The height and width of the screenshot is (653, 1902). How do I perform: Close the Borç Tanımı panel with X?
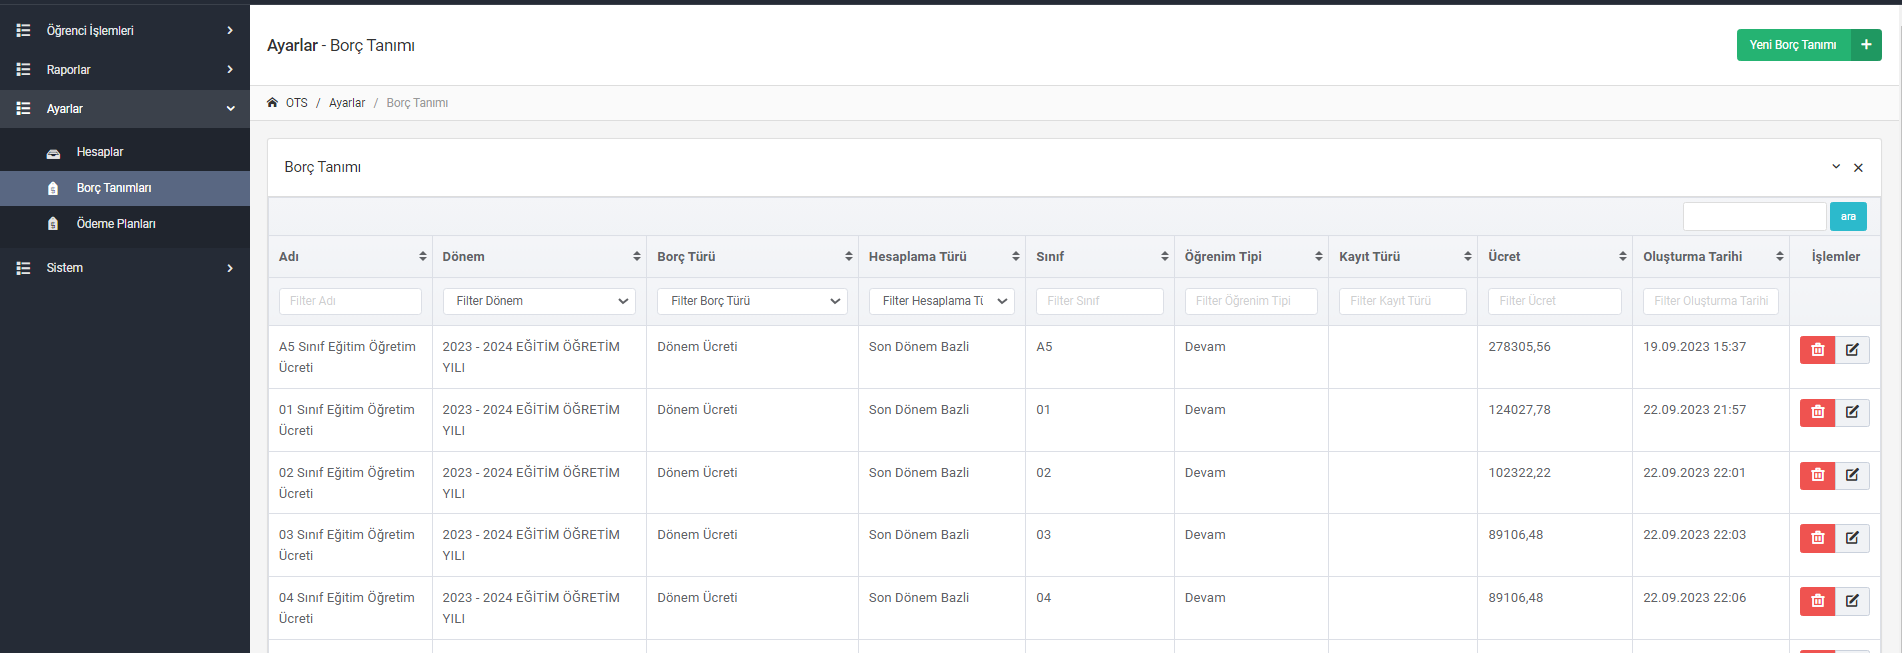[1858, 168]
